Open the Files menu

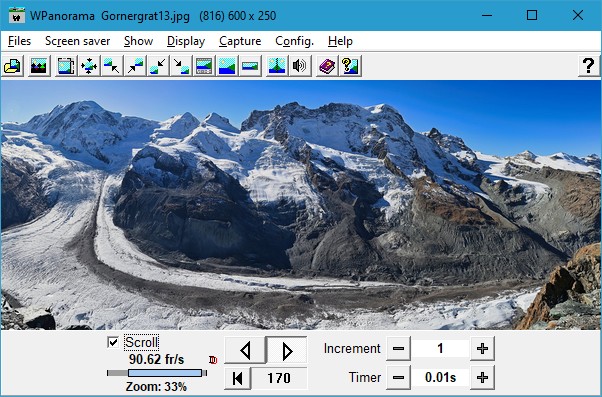coord(19,41)
